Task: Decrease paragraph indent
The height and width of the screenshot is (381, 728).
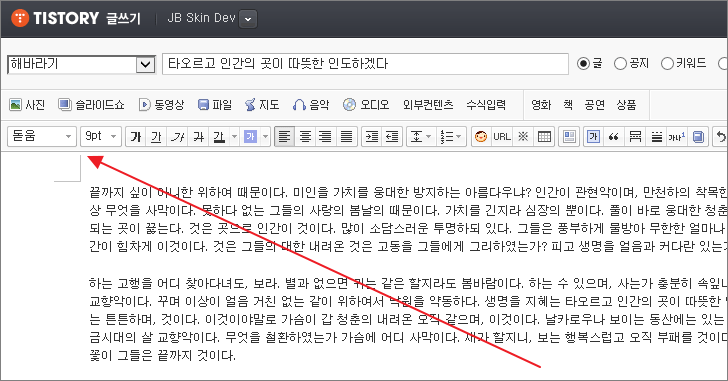Action: (x=392, y=137)
